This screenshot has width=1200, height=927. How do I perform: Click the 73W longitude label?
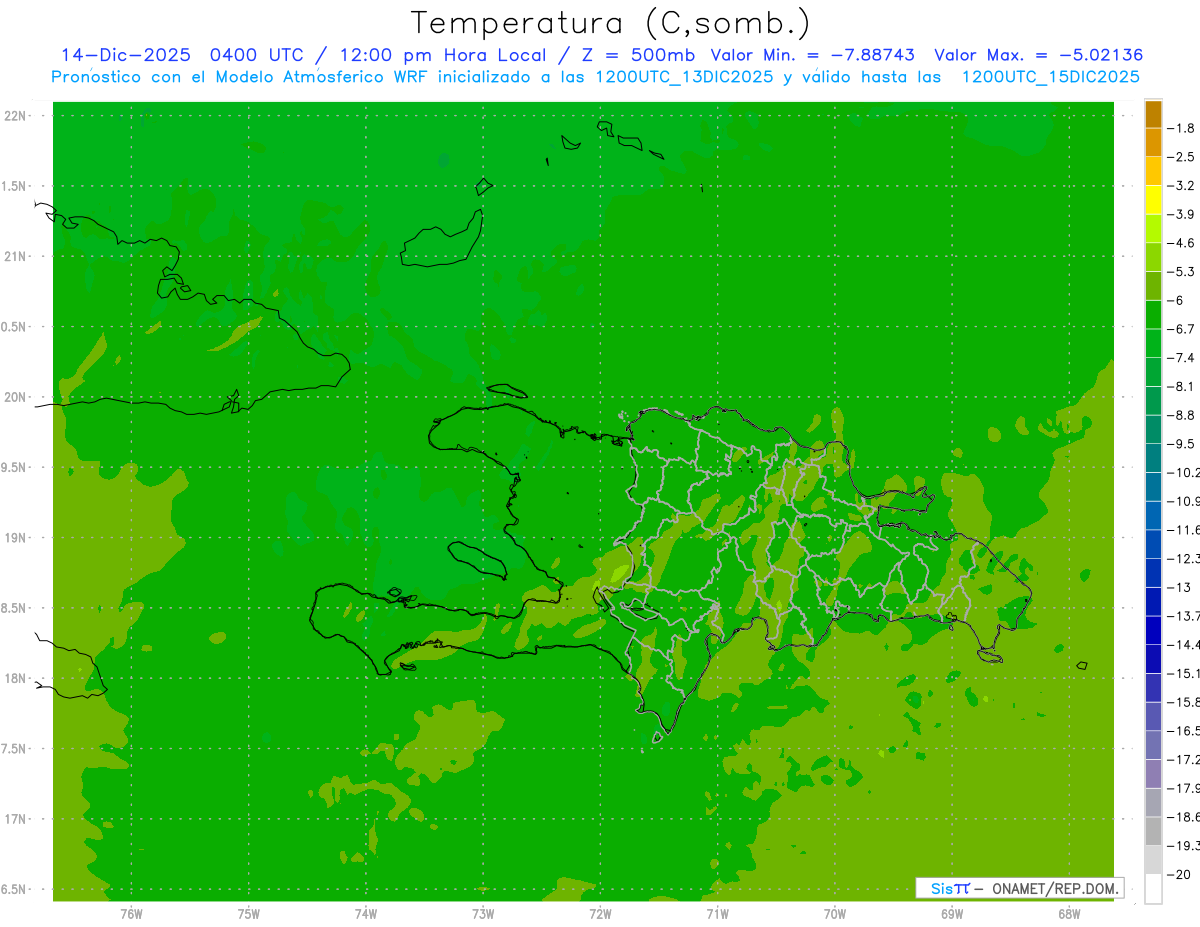[483, 914]
